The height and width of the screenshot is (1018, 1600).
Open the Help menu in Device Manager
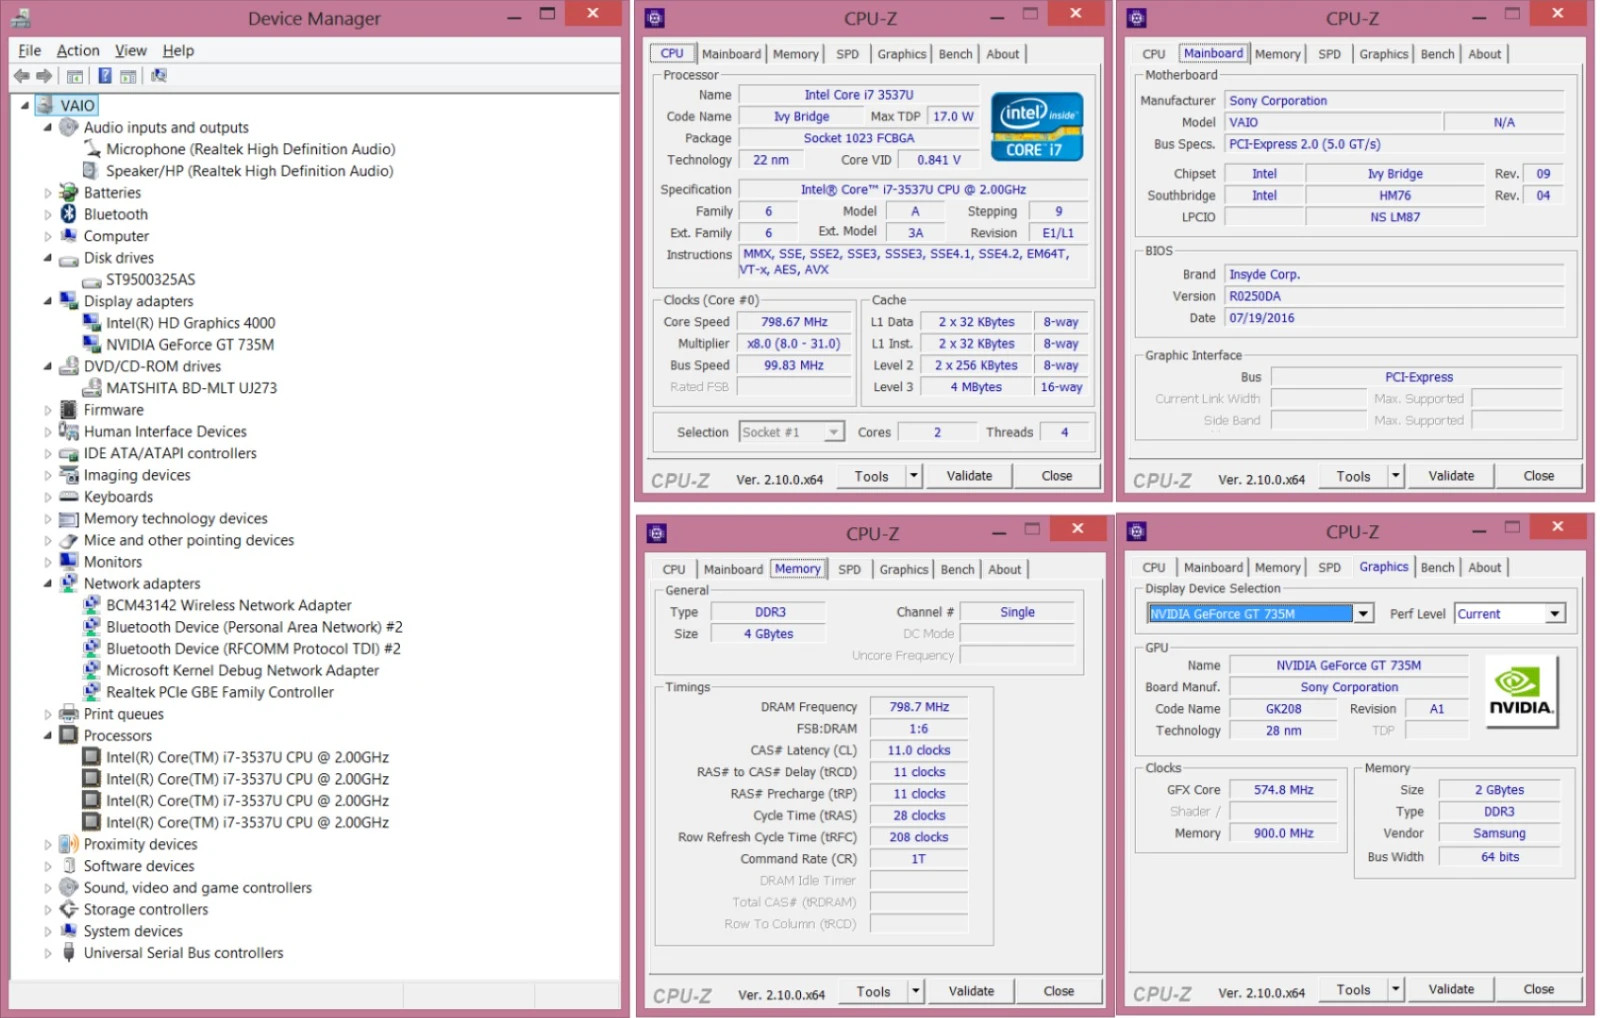[178, 50]
